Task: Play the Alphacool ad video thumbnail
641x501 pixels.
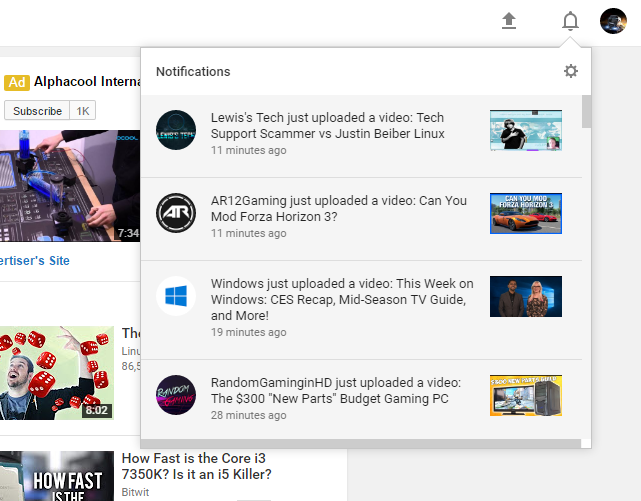Action: [x=70, y=186]
